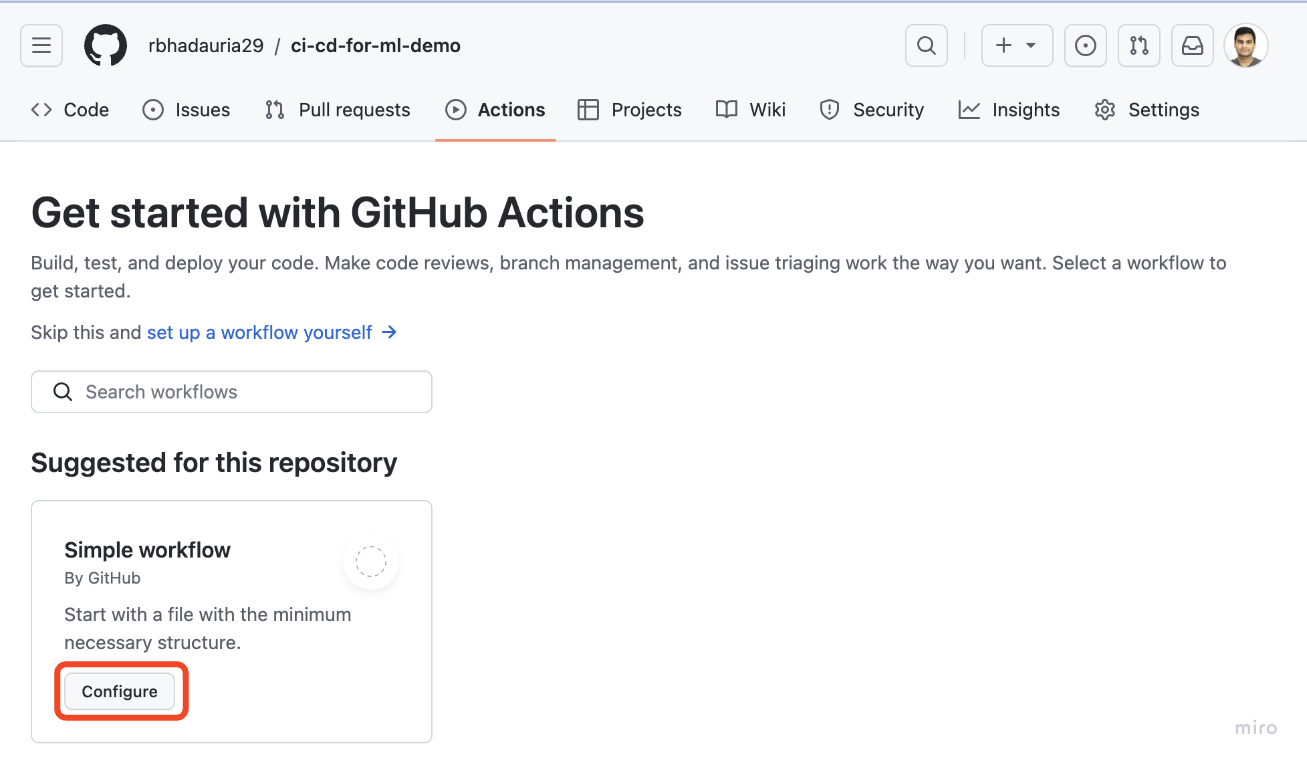Open the notifications inbox icon
This screenshot has width=1307, height=764.
[1192, 46]
